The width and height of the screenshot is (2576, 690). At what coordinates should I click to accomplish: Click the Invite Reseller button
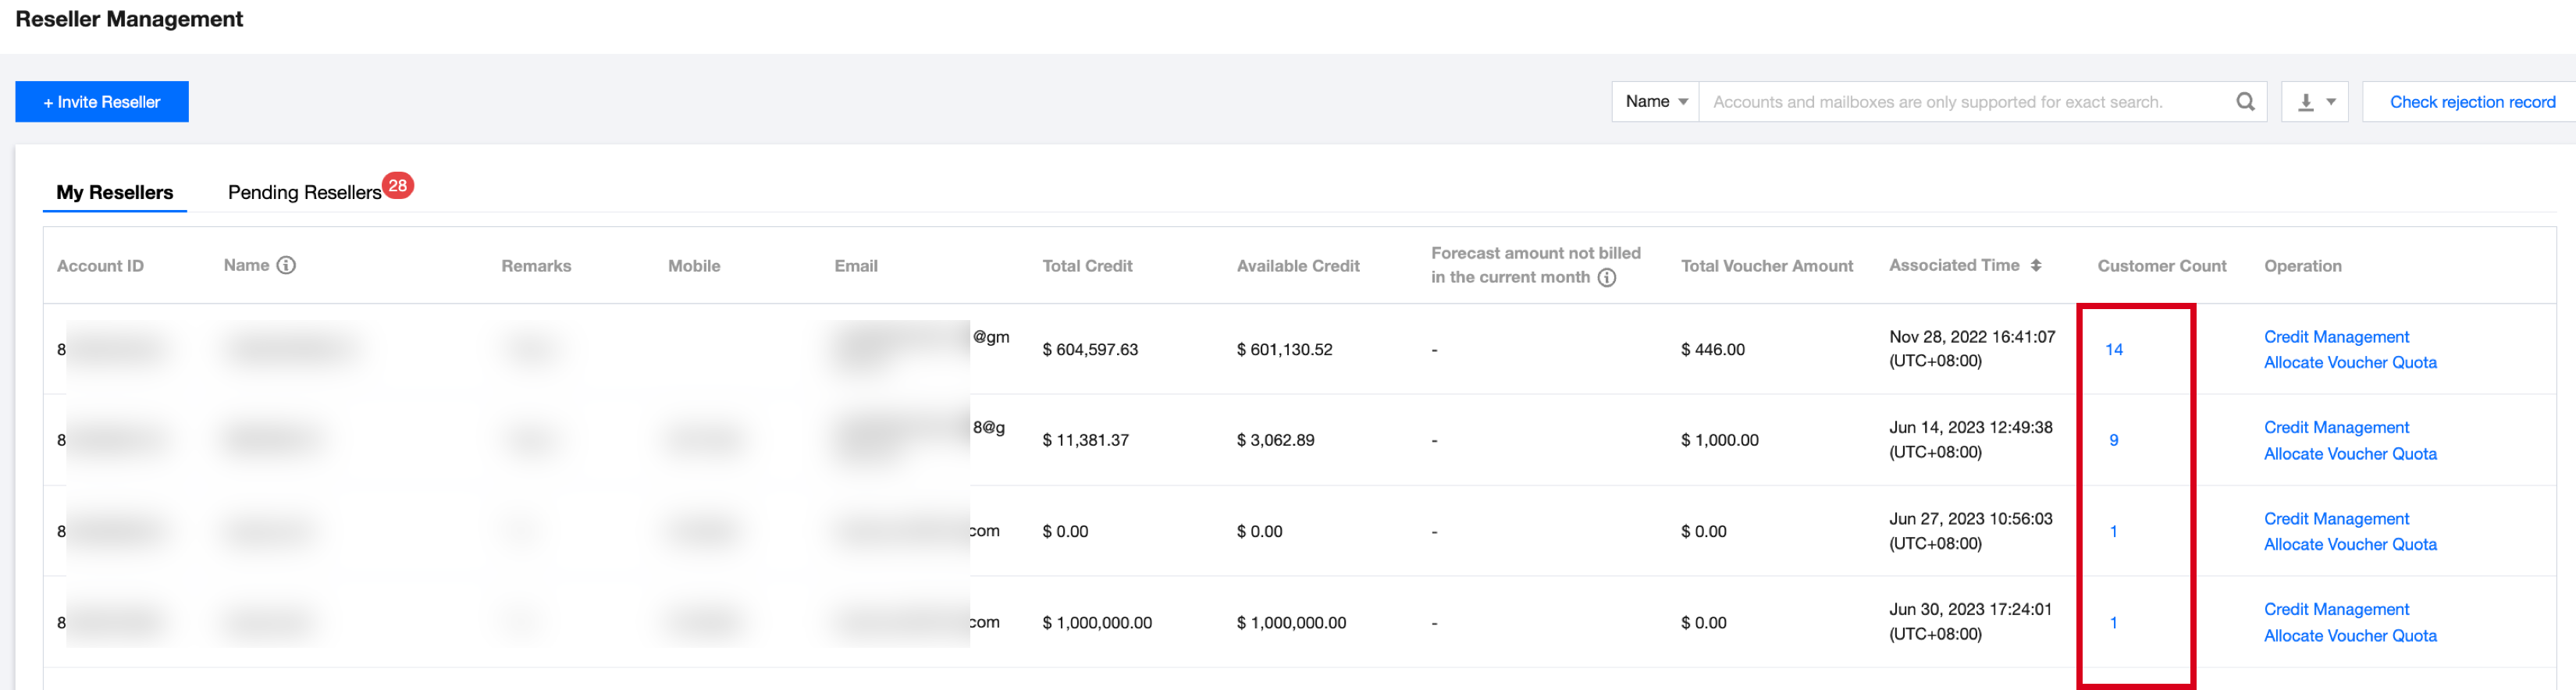click(x=102, y=102)
